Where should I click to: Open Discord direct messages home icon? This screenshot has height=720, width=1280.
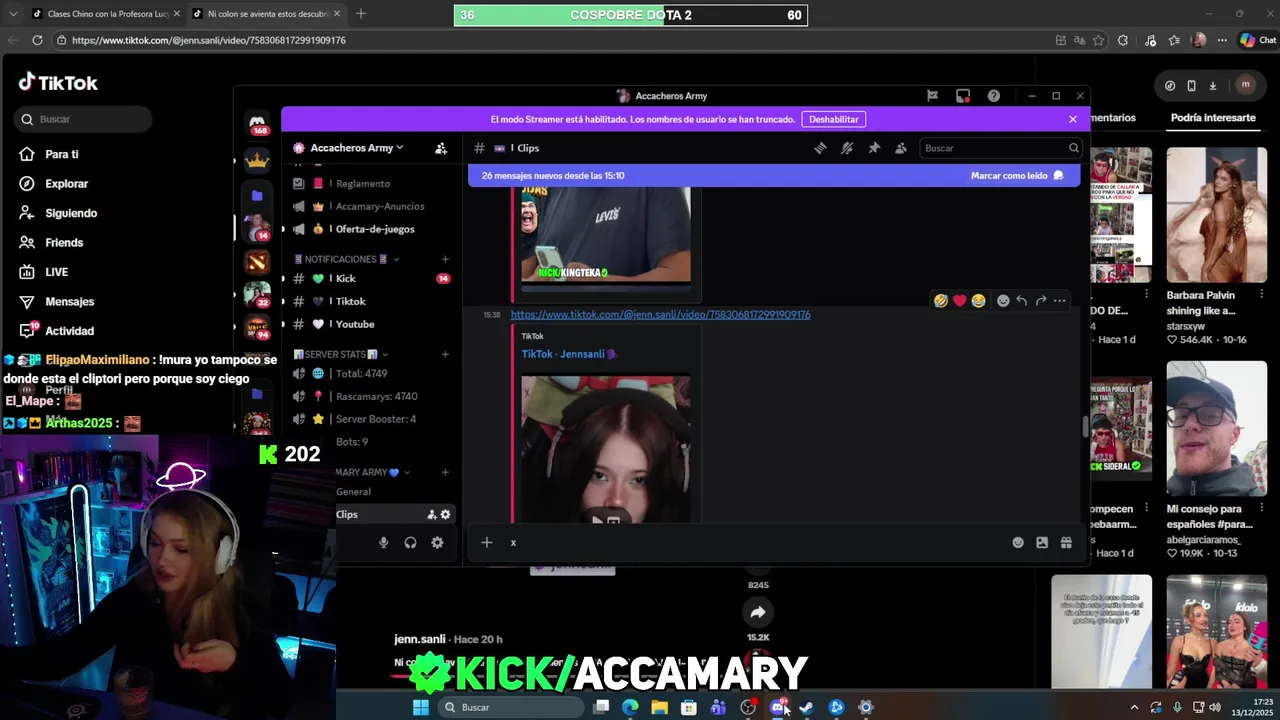point(258,121)
